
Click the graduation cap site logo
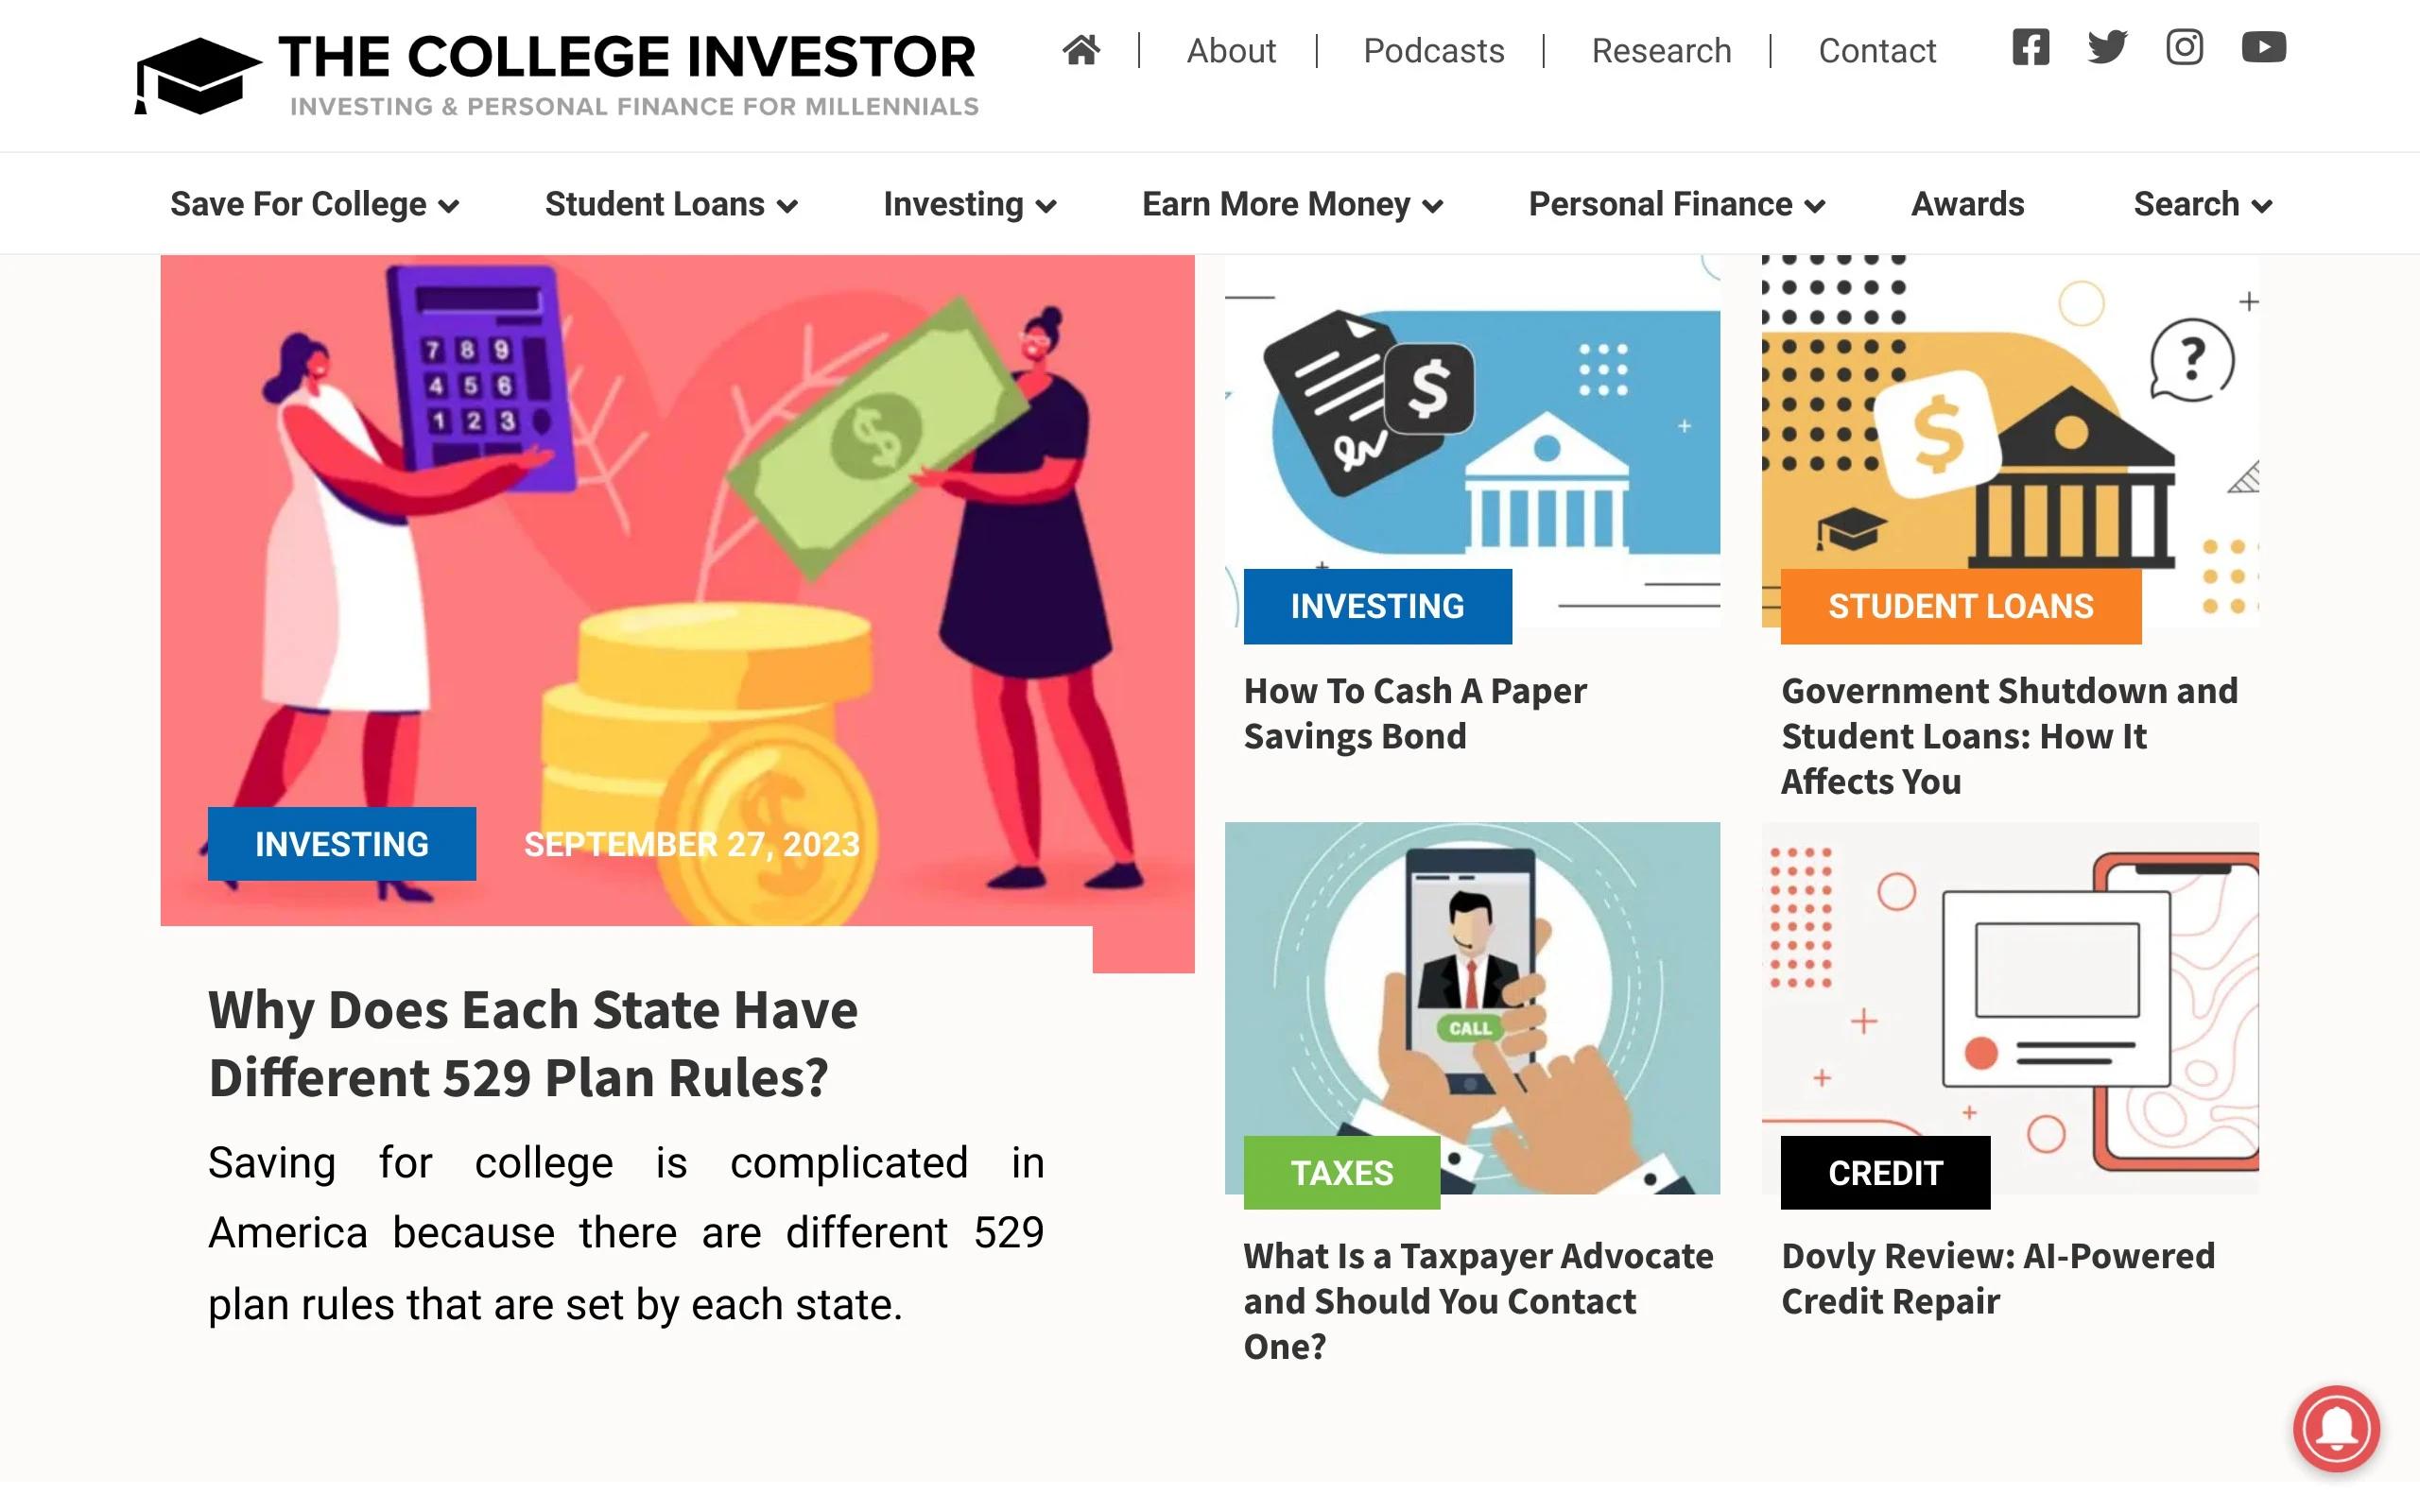point(198,76)
